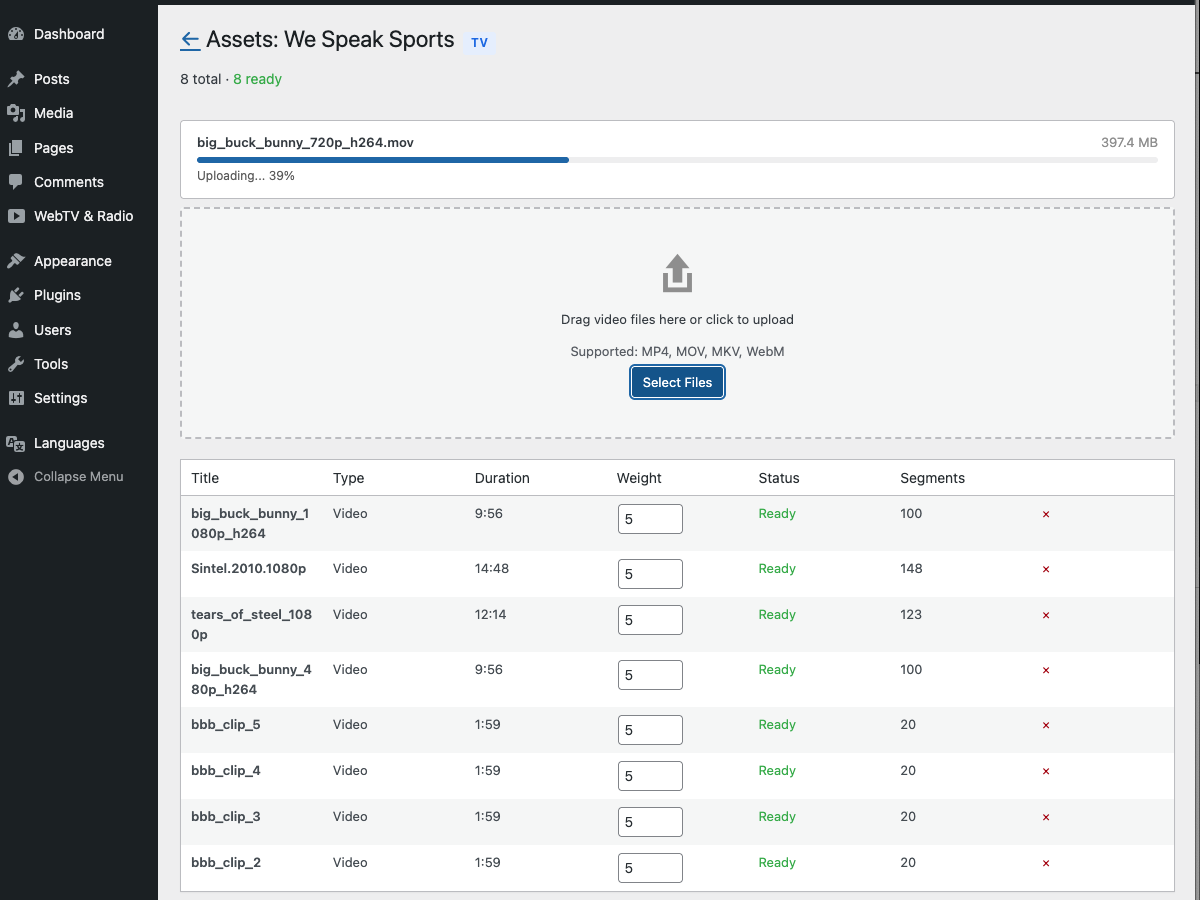Open the Settings sidebar icon
The width and height of the screenshot is (1200, 900).
point(16,398)
